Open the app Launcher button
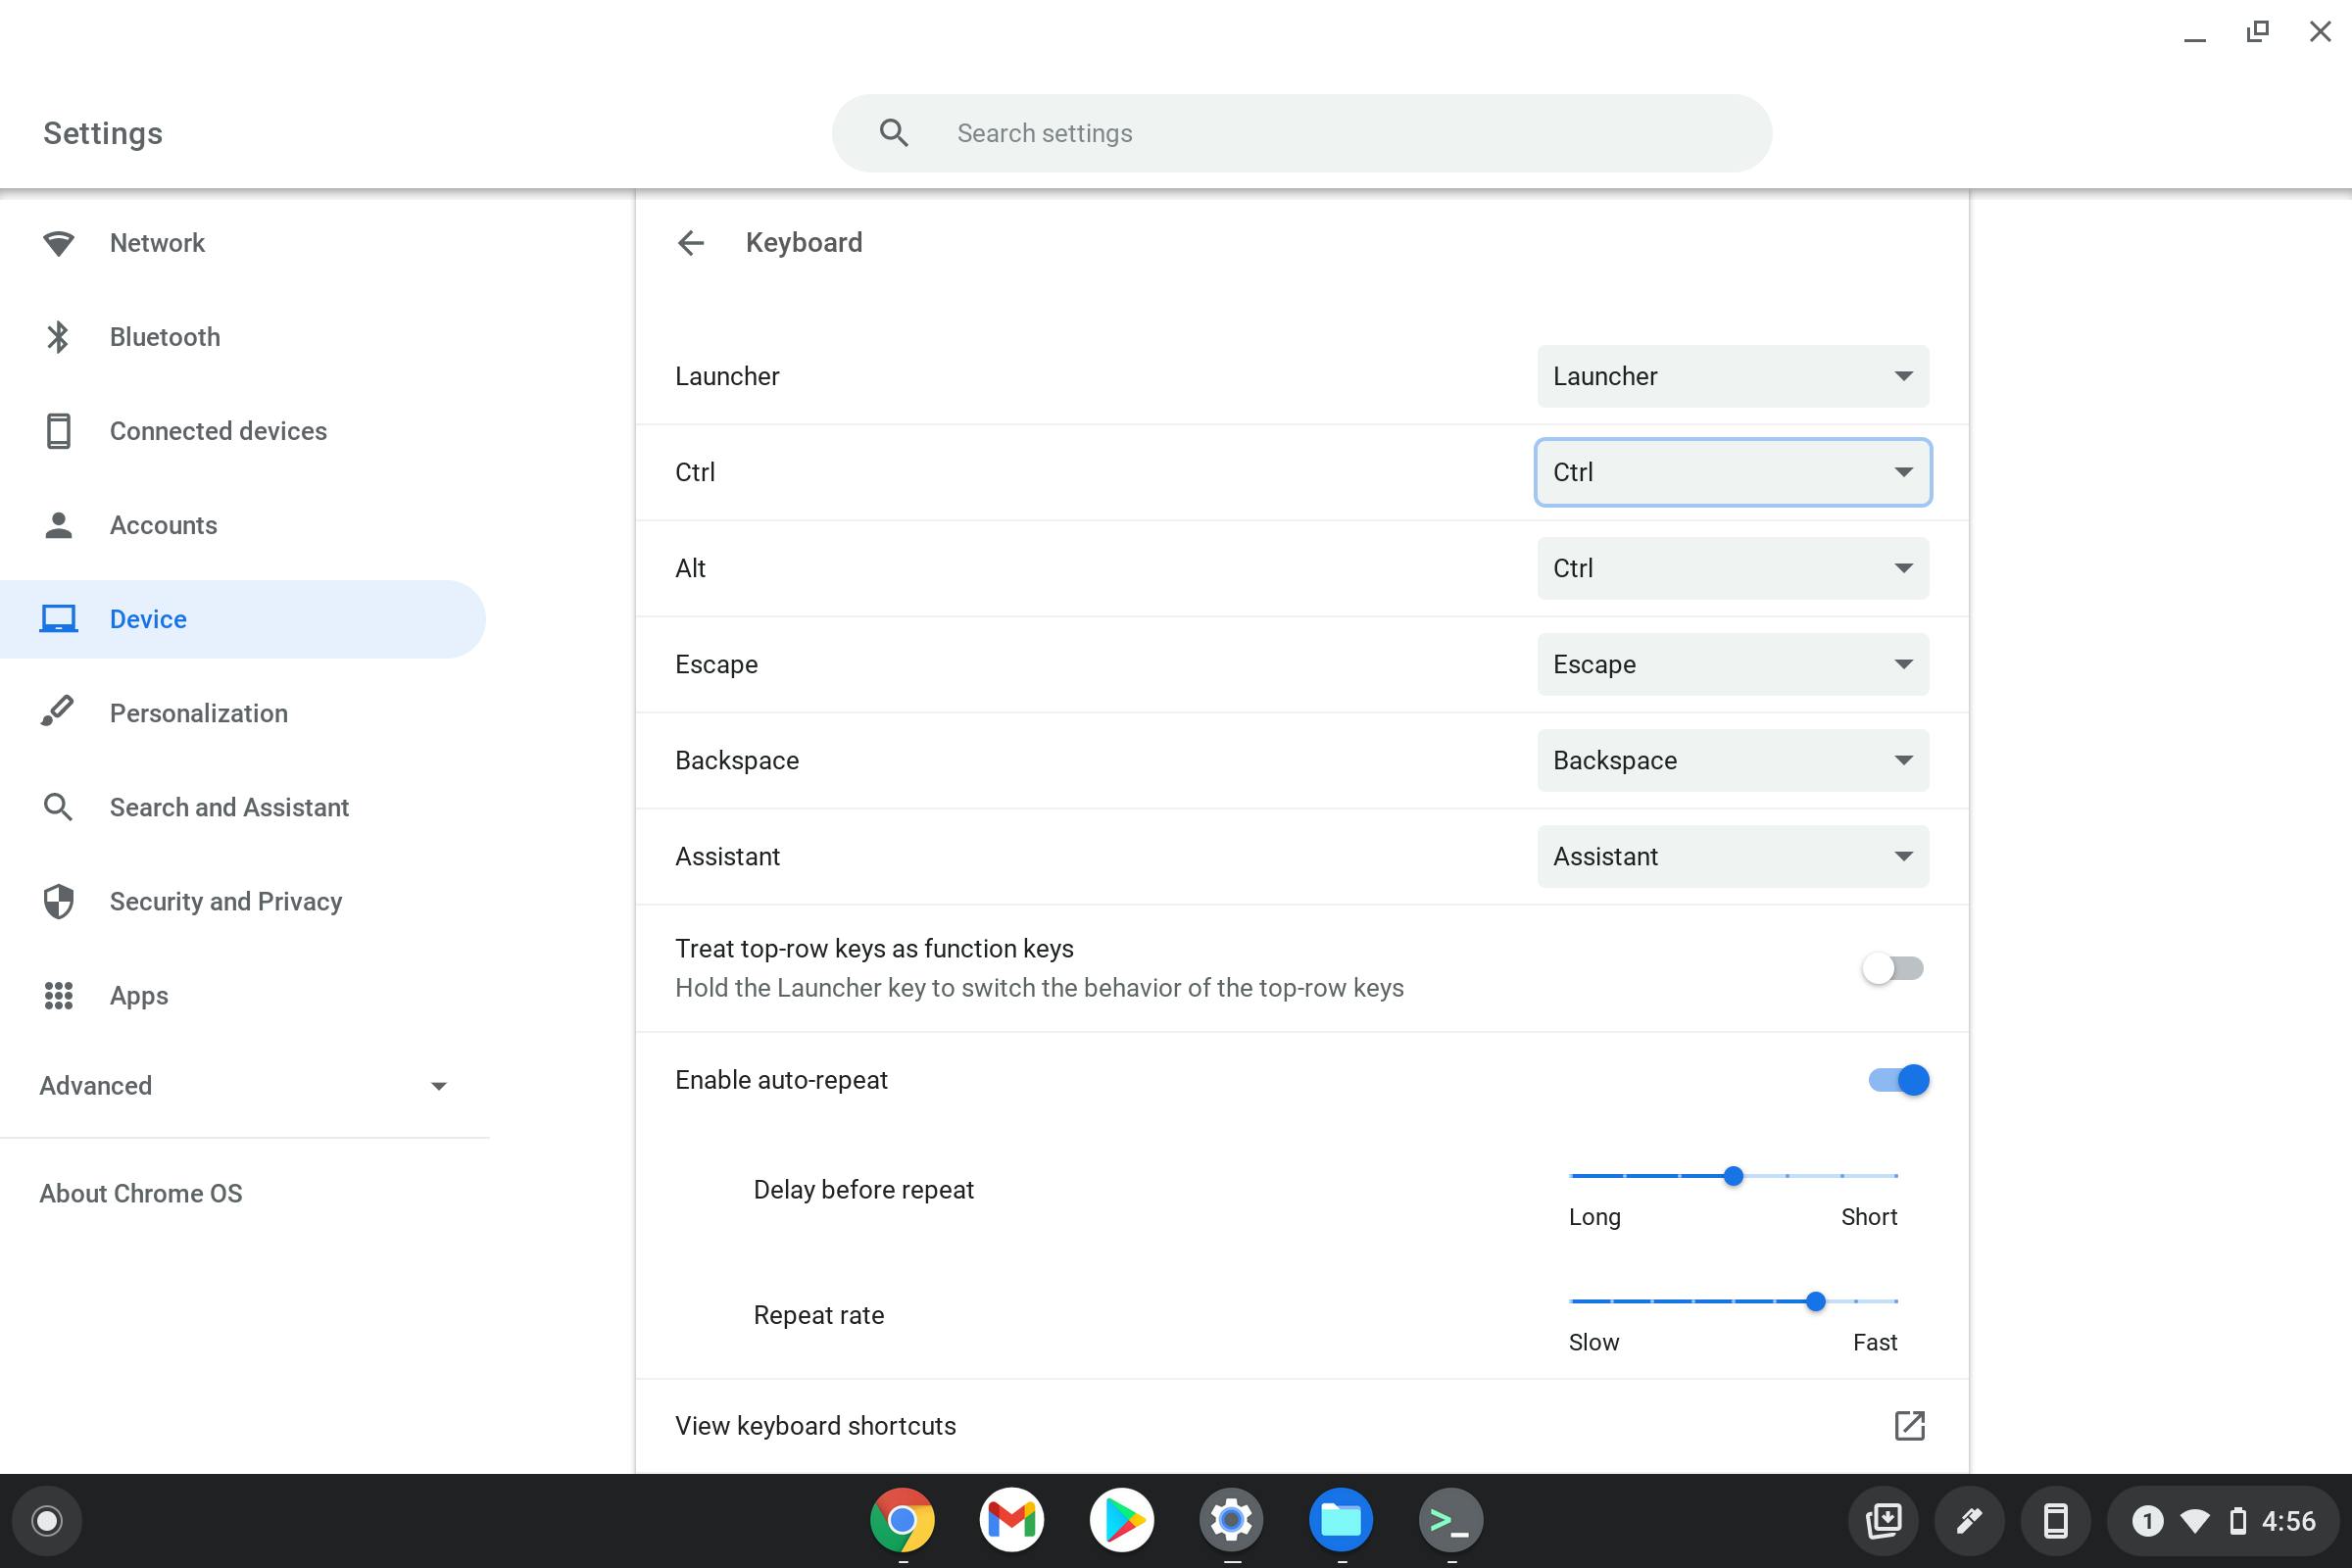The width and height of the screenshot is (2352, 1568). click(46, 1519)
